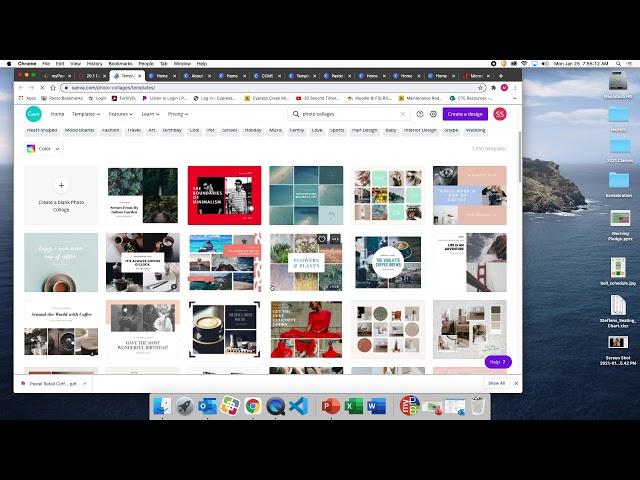Click the rainbow color swatch in filter
Viewport: 640px width, 480px height.
click(31, 149)
